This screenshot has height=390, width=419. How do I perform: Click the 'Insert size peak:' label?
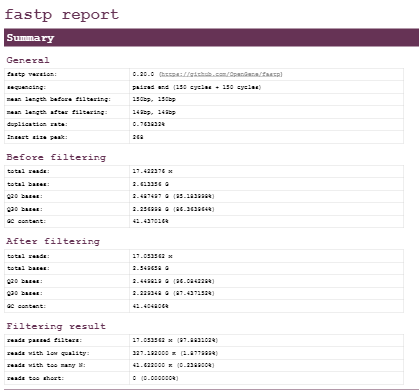point(37,137)
